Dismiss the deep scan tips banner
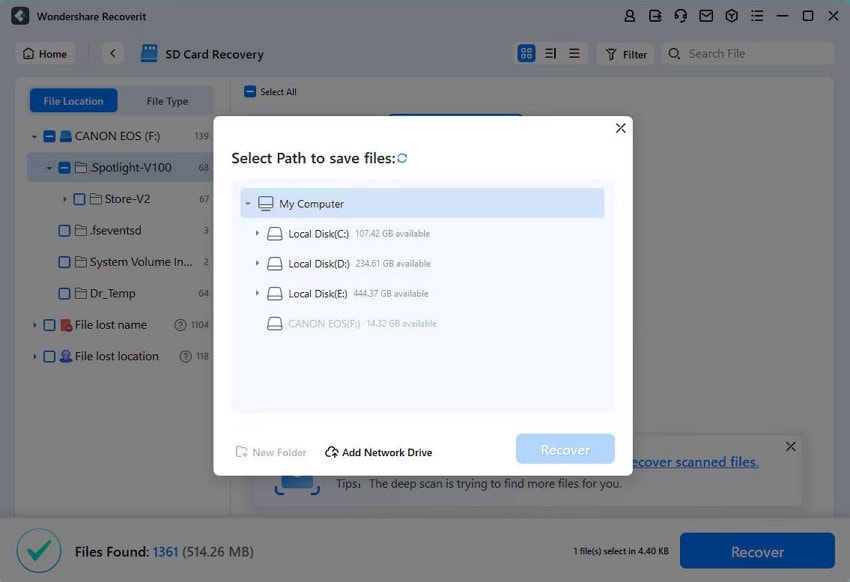 pos(790,446)
